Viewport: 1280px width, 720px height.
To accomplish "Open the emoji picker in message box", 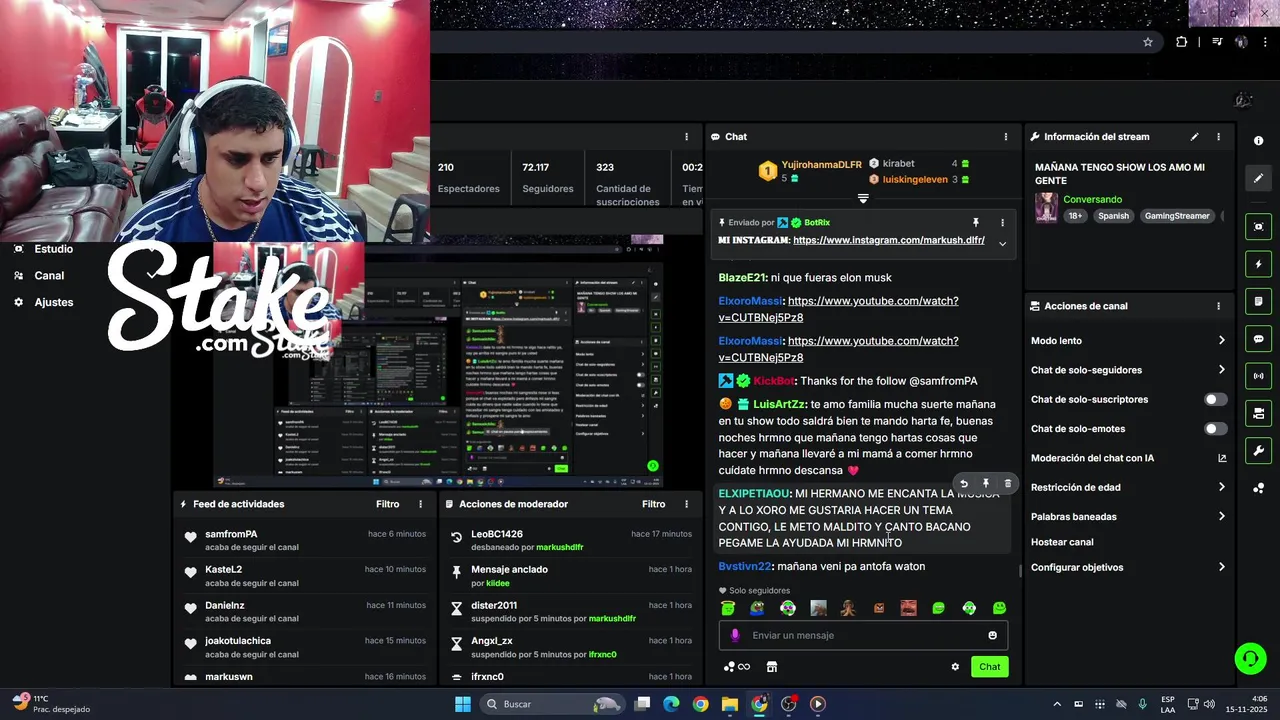I will click(992, 635).
